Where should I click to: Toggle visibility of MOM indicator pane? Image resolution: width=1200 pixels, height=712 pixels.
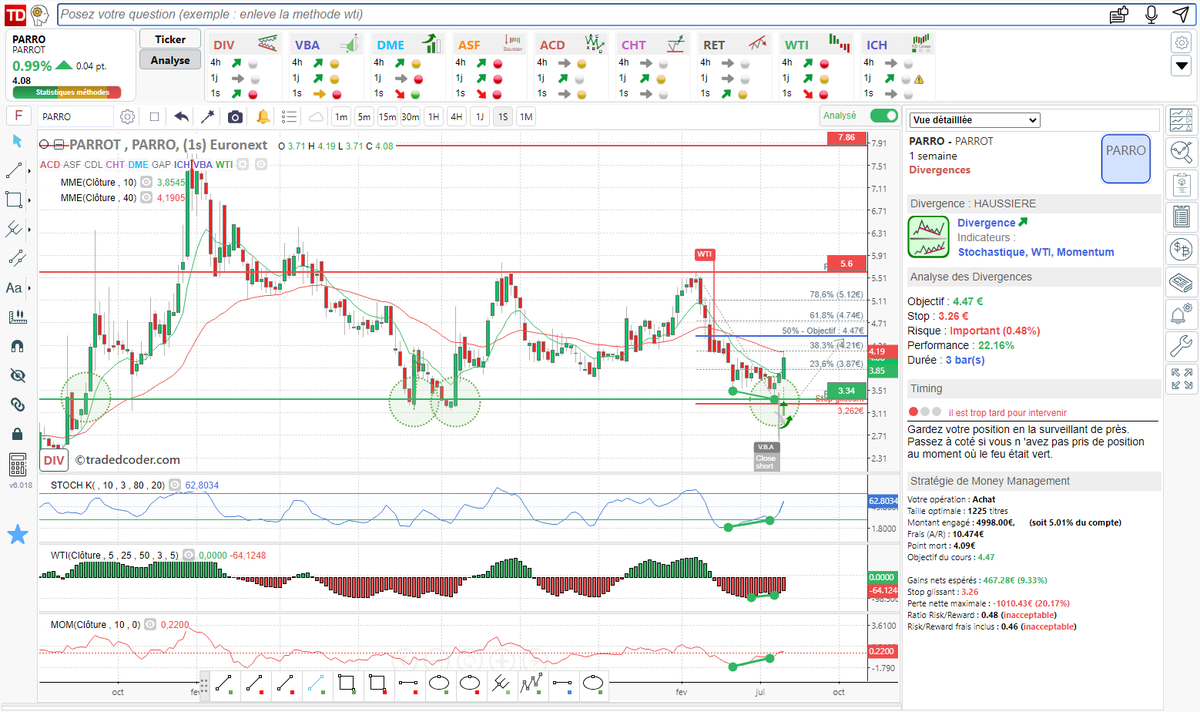[x=148, y=624]
